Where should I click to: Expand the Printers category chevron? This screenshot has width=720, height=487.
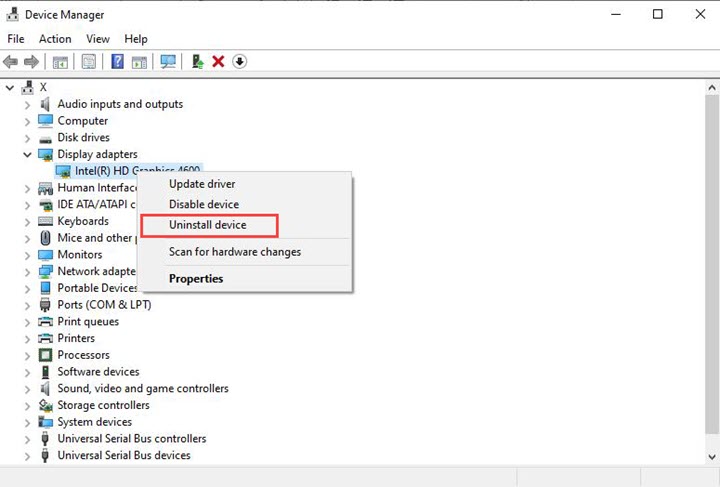27,339
